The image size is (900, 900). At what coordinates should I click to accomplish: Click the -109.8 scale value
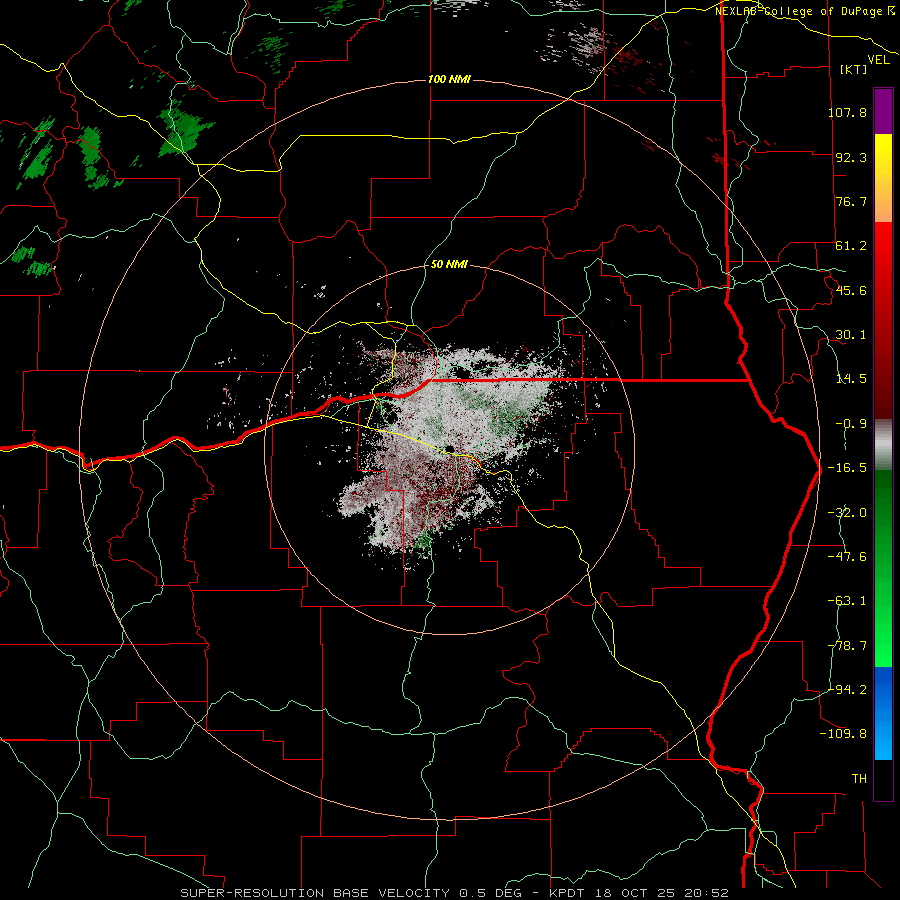(x=843, y=734)
